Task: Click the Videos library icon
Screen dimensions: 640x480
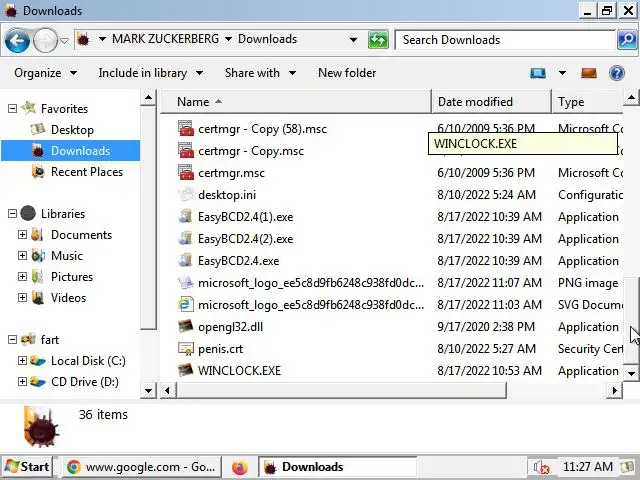Action: pos(38,298)
